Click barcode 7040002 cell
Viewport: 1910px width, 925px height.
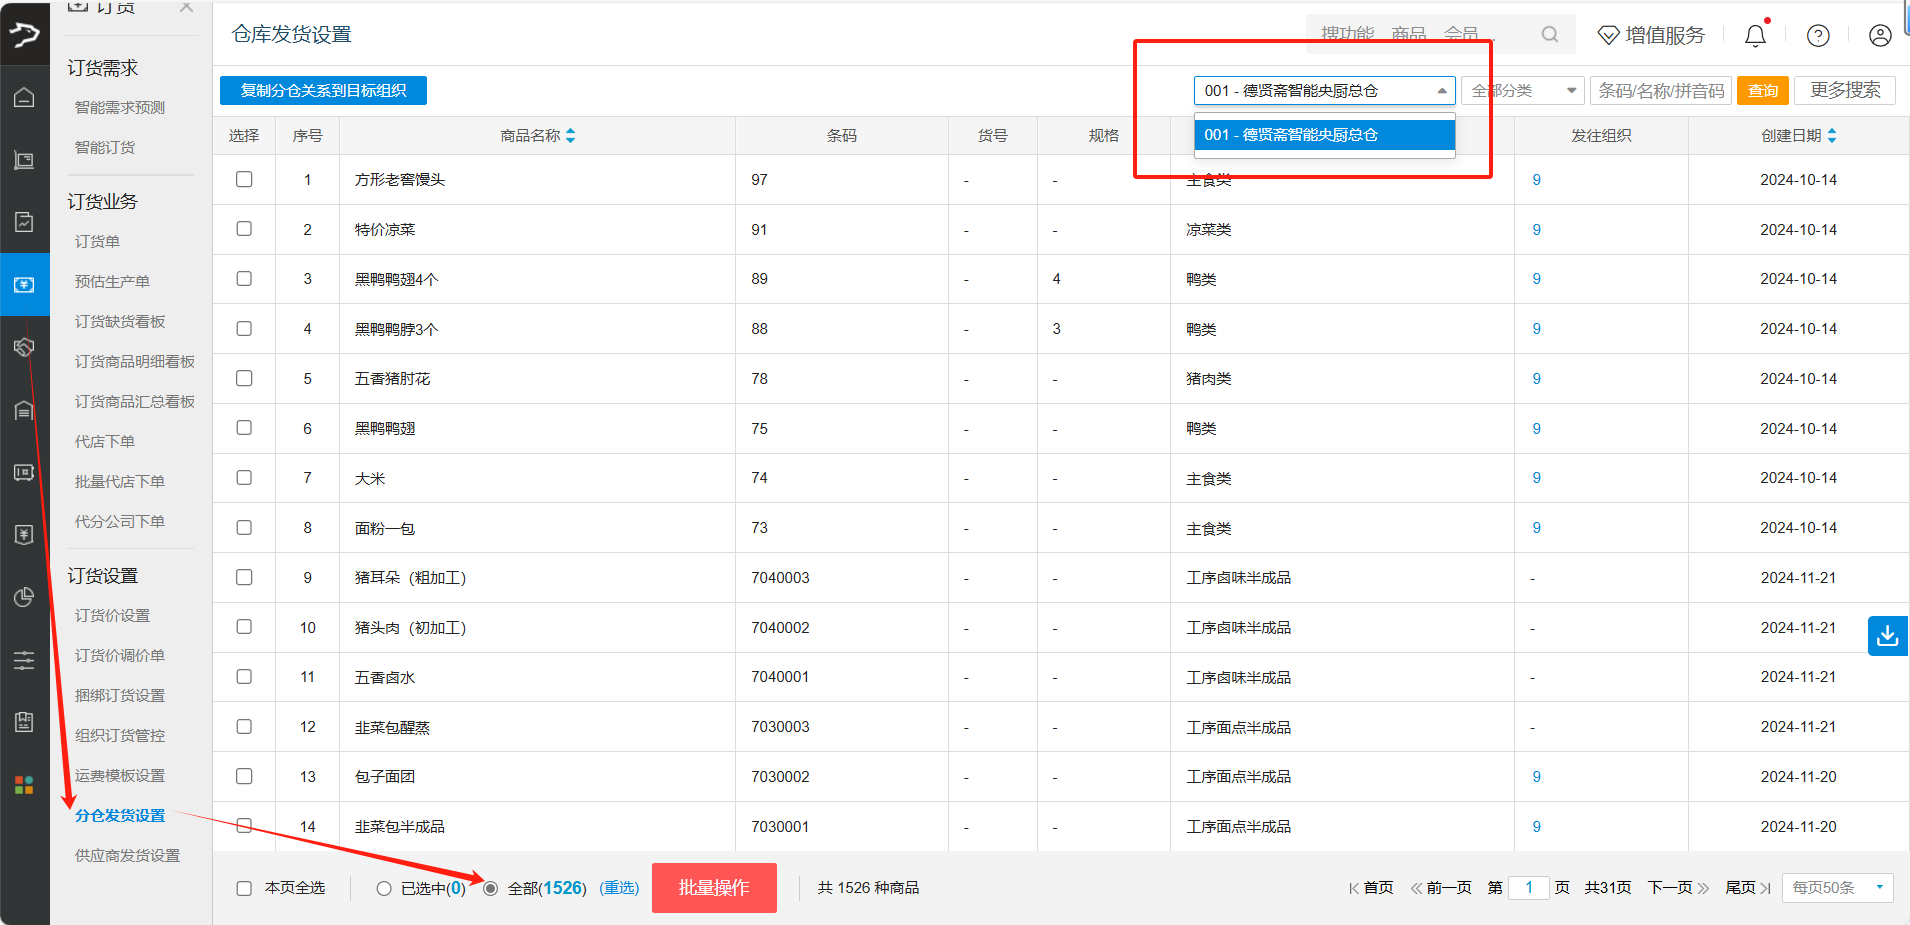click(780, 628)
